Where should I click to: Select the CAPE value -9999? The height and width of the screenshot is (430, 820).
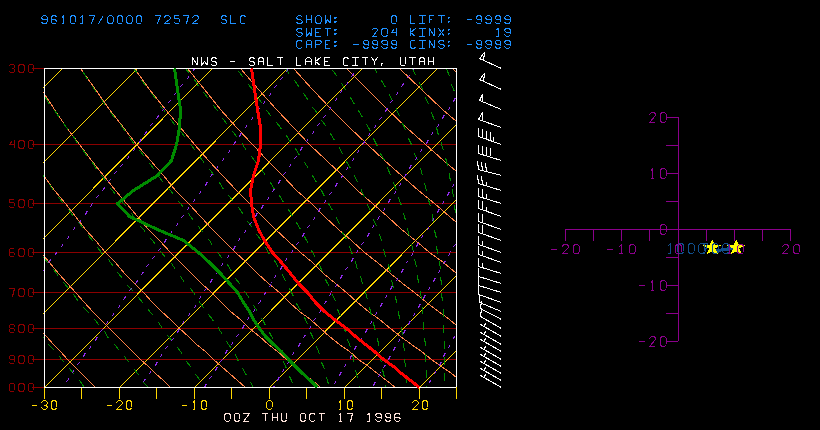(x=375, y=44)
